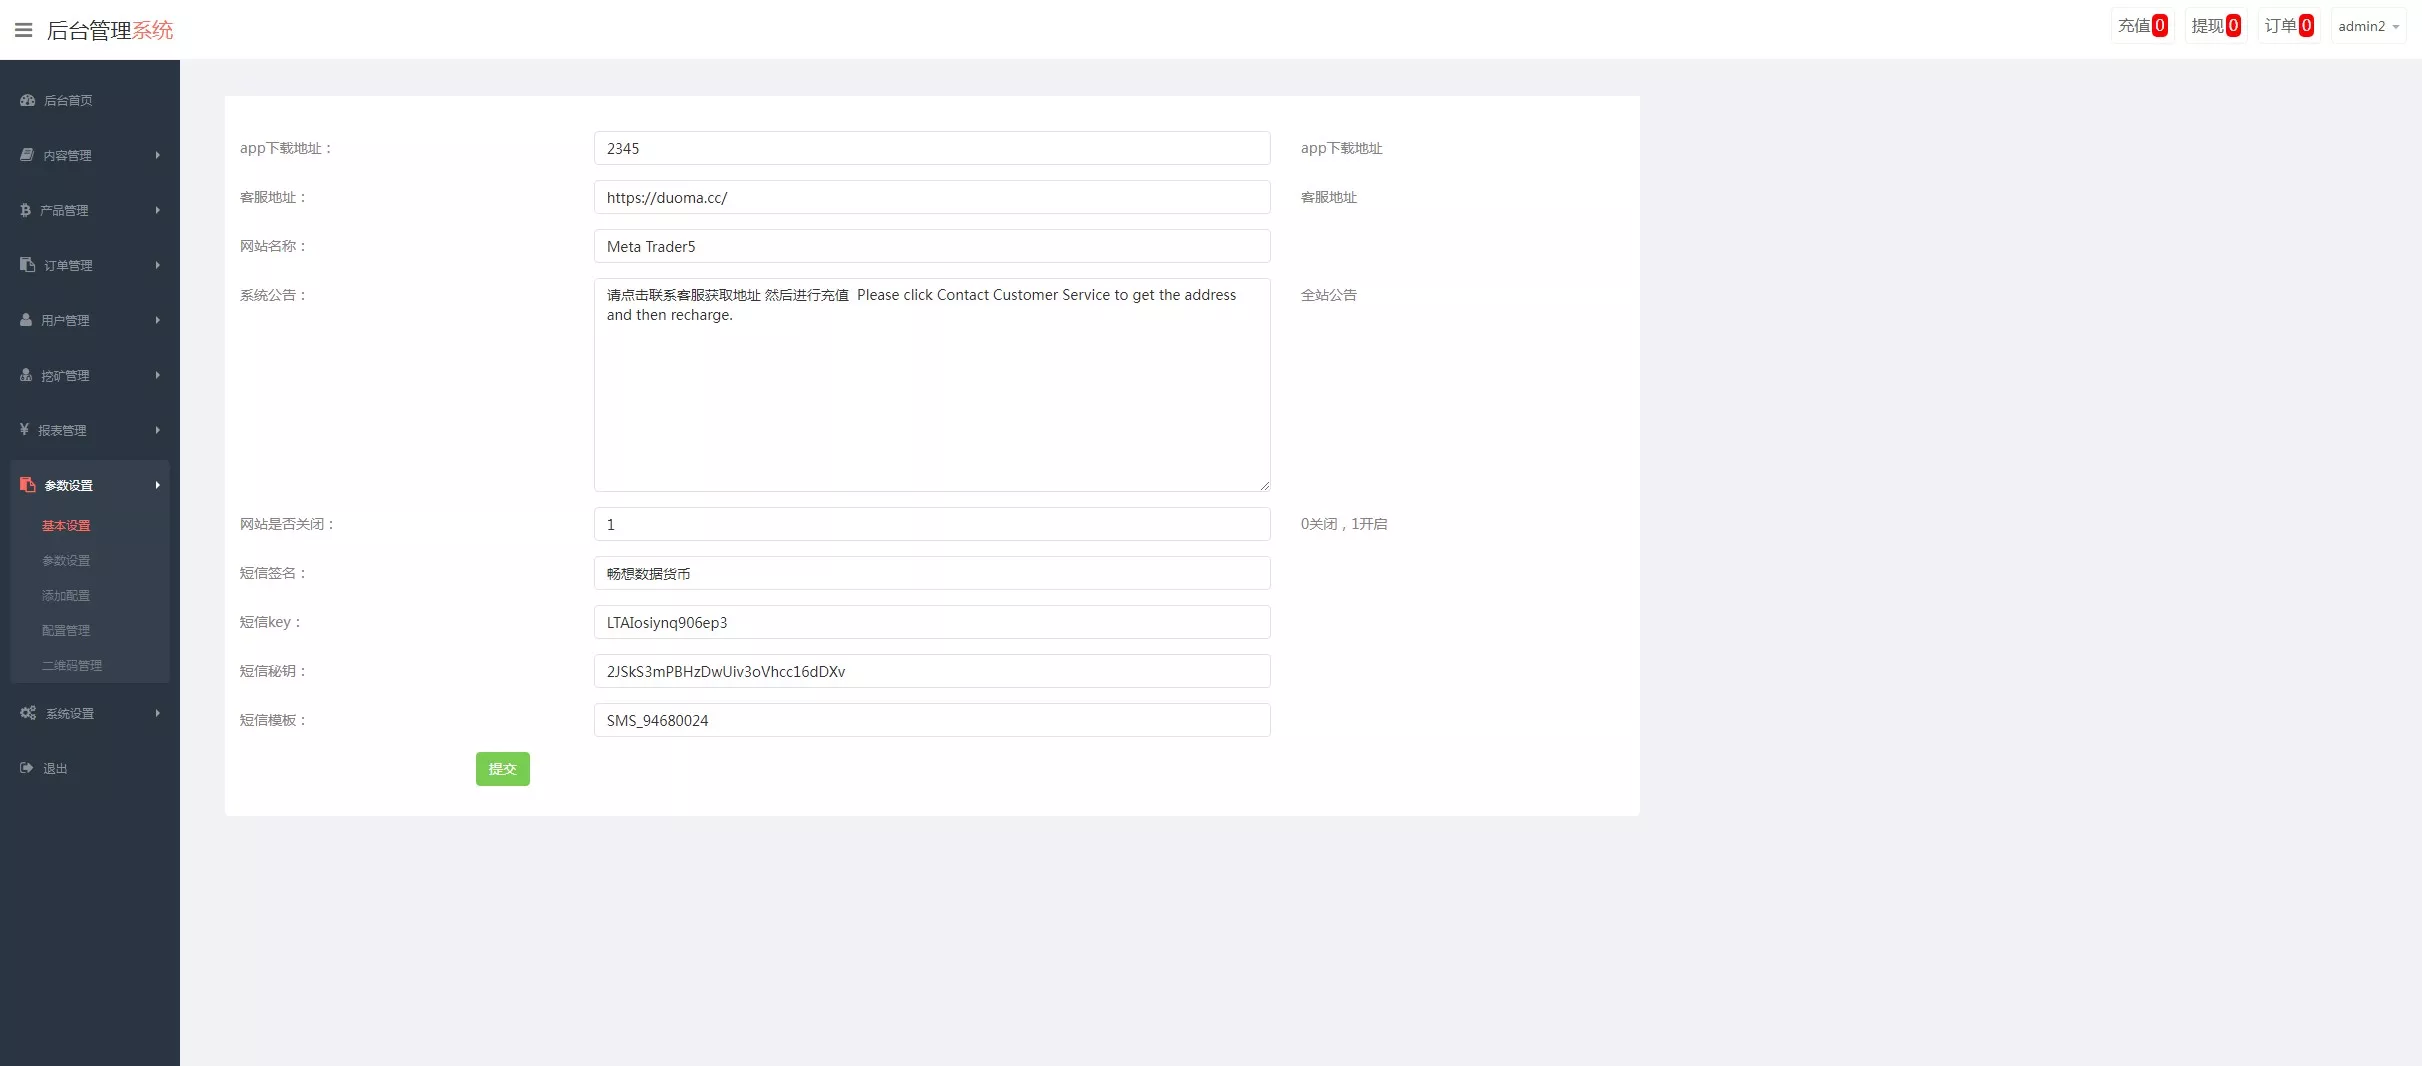This screenshot has height=1066, width=2422.
Task: Expand the 挖矿管理 submenu arrow
Action: click(x=157, y=375)
